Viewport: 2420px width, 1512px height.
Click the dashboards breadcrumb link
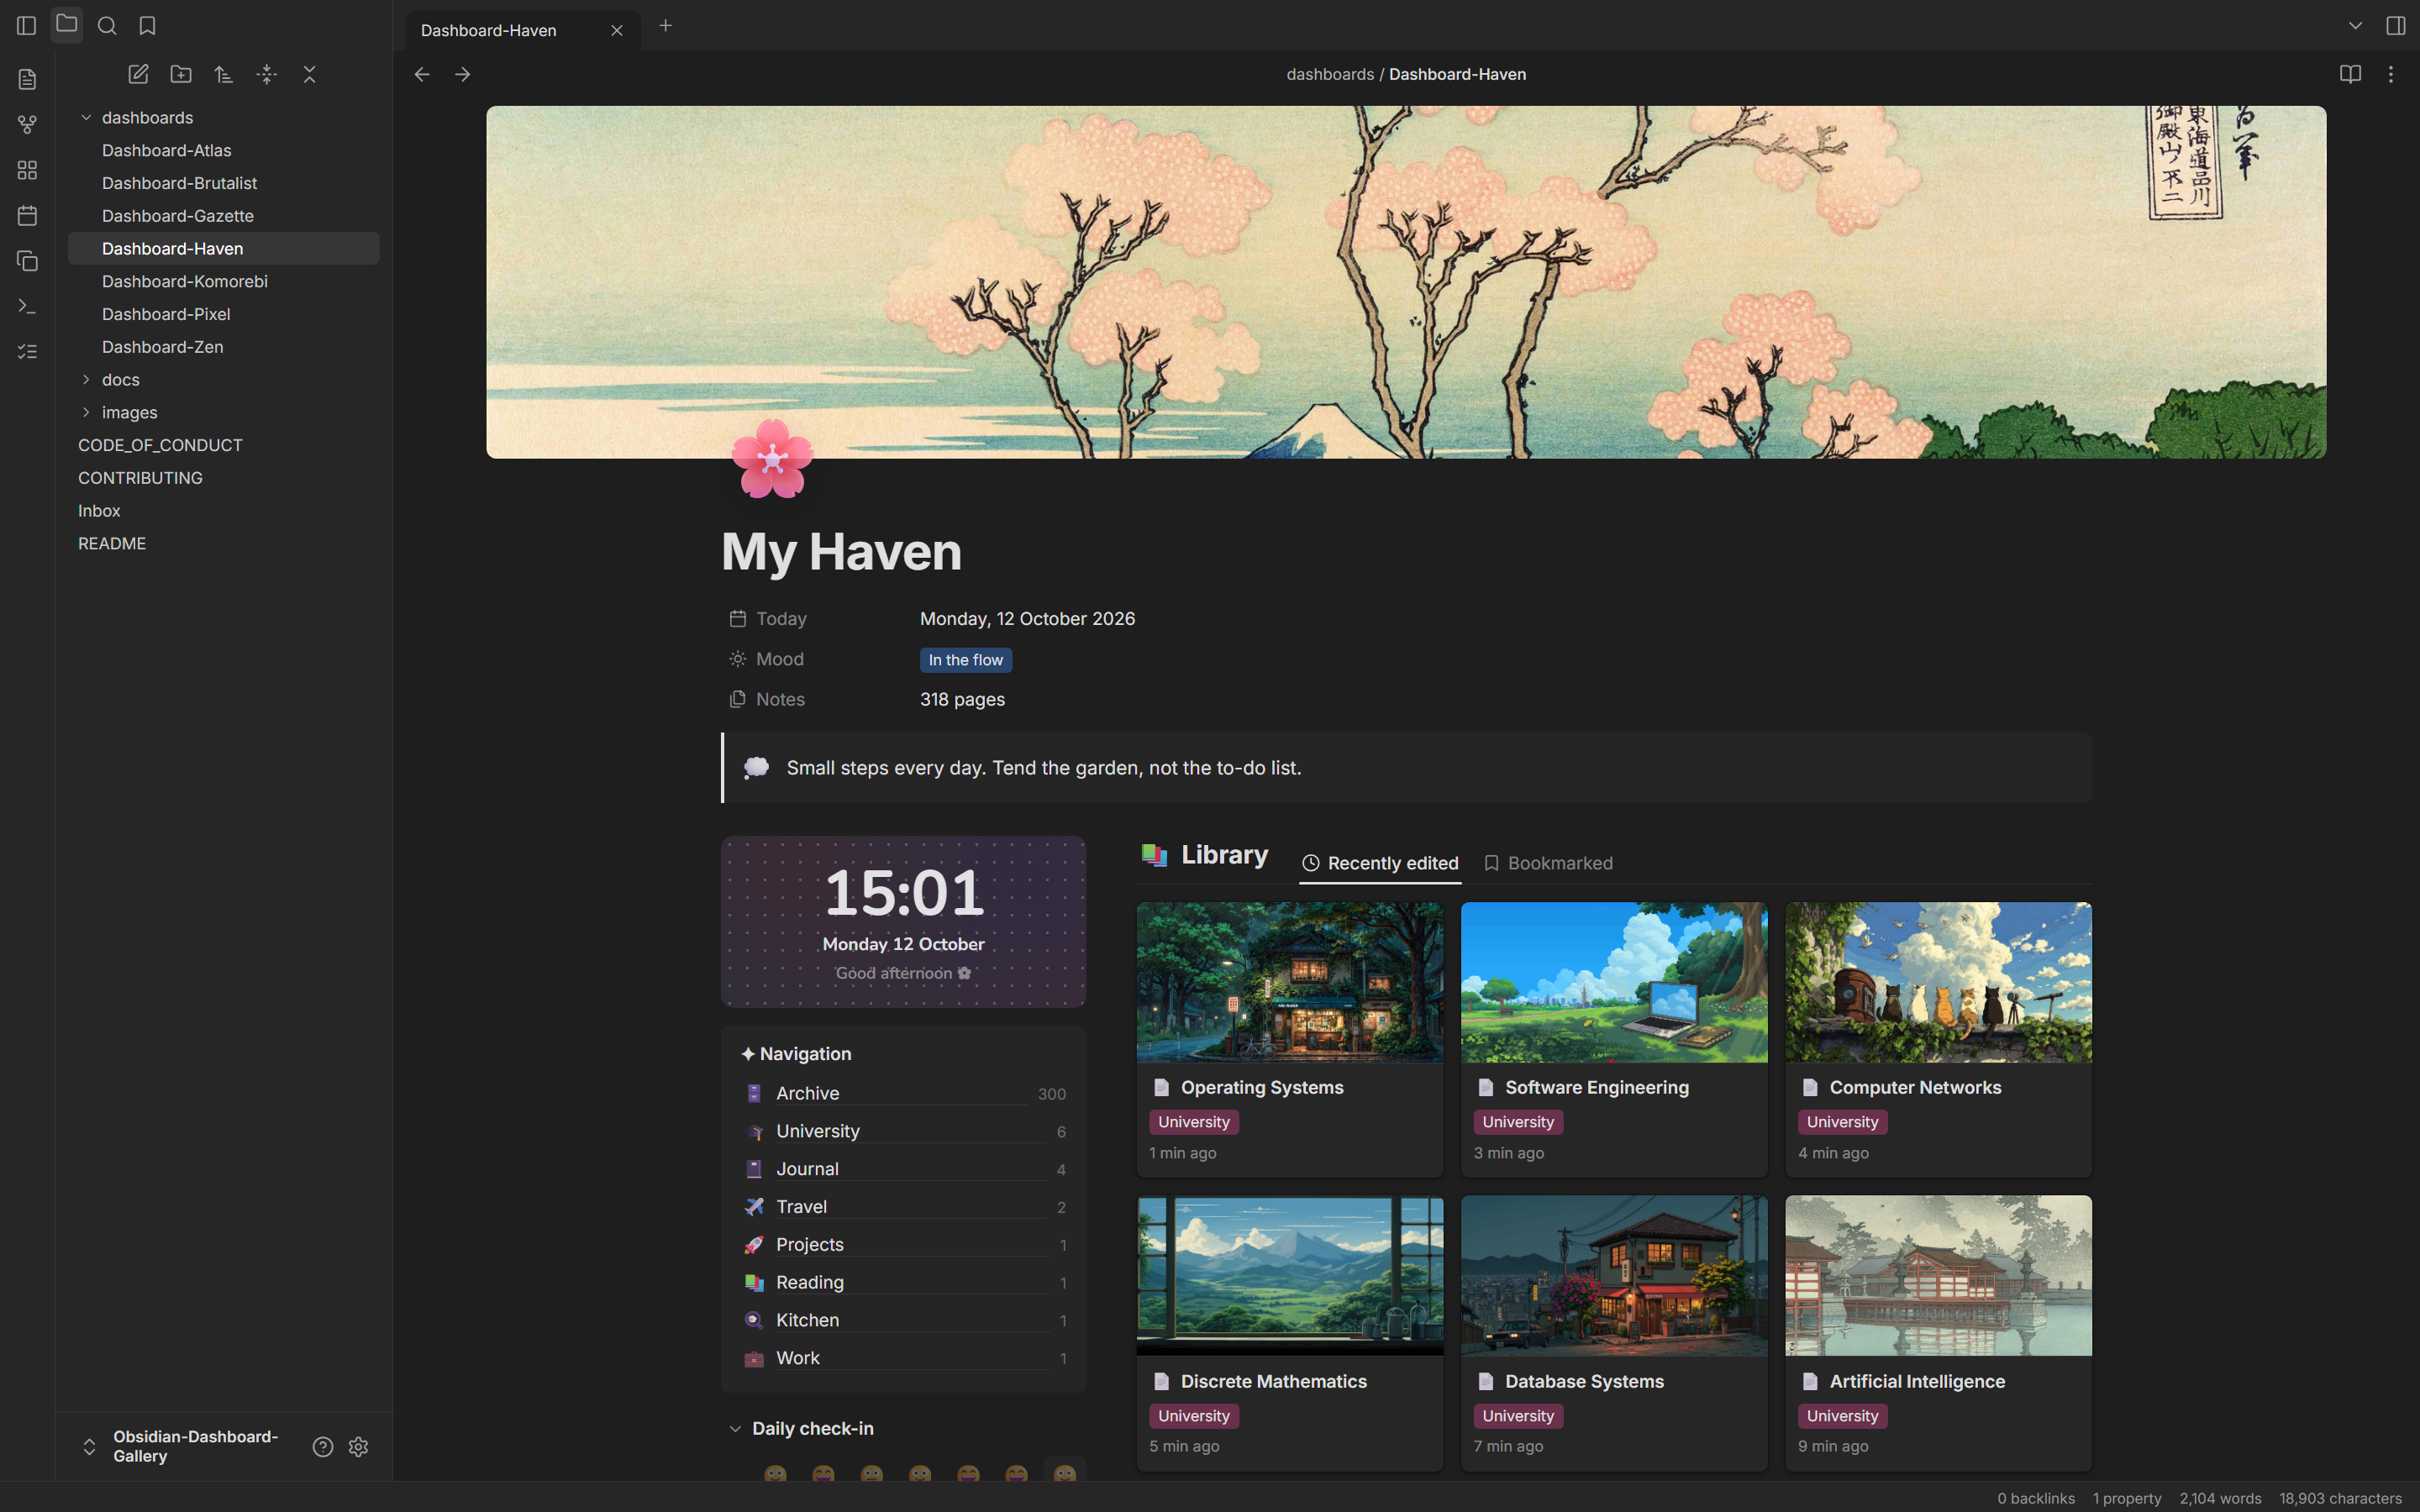coord(1330,74)
